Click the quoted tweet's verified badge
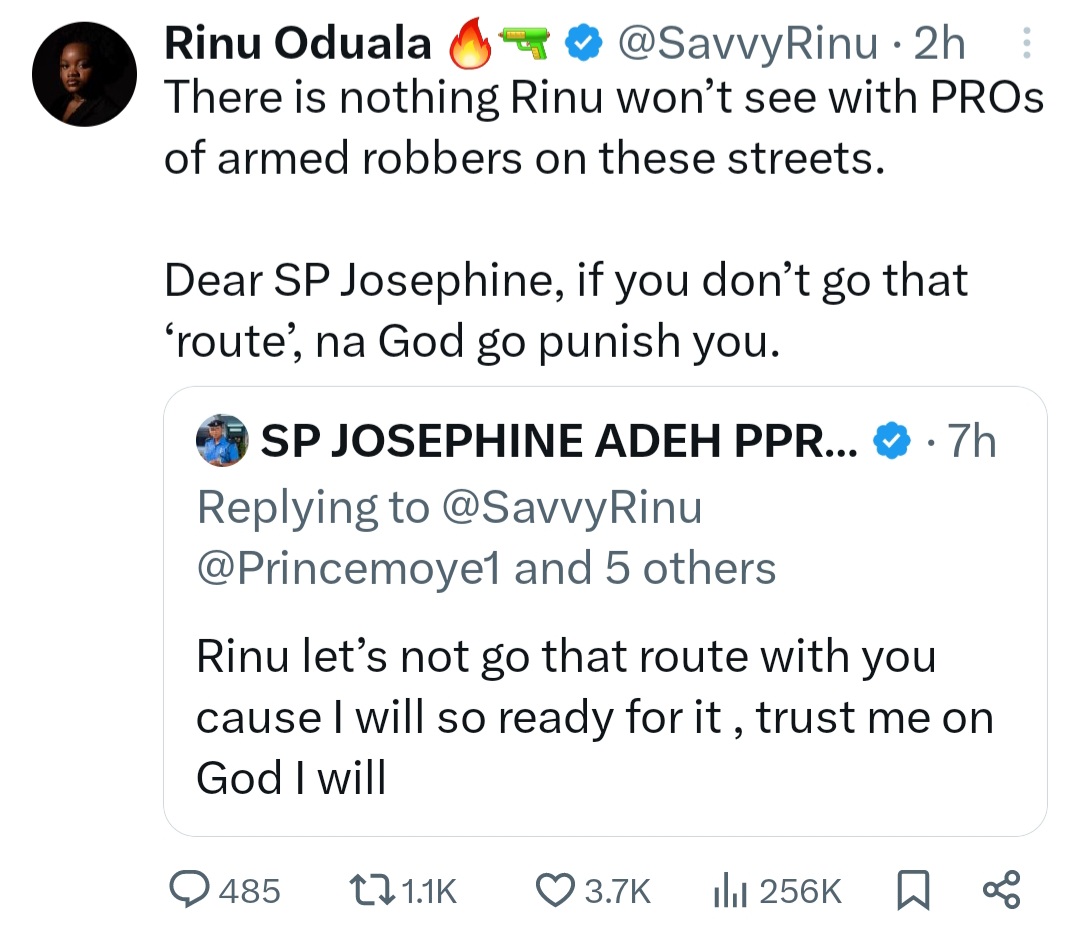This screenshot has width=1080, height=938. point(892,440)
